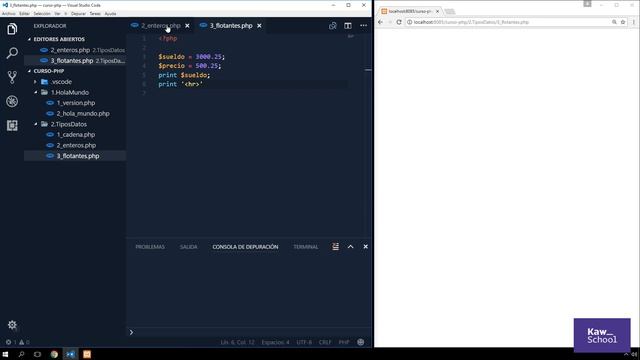This screenshot has width=640, height=360.
Task: Switch to the 3_flotantes.php editor tab
Action: 231,26
